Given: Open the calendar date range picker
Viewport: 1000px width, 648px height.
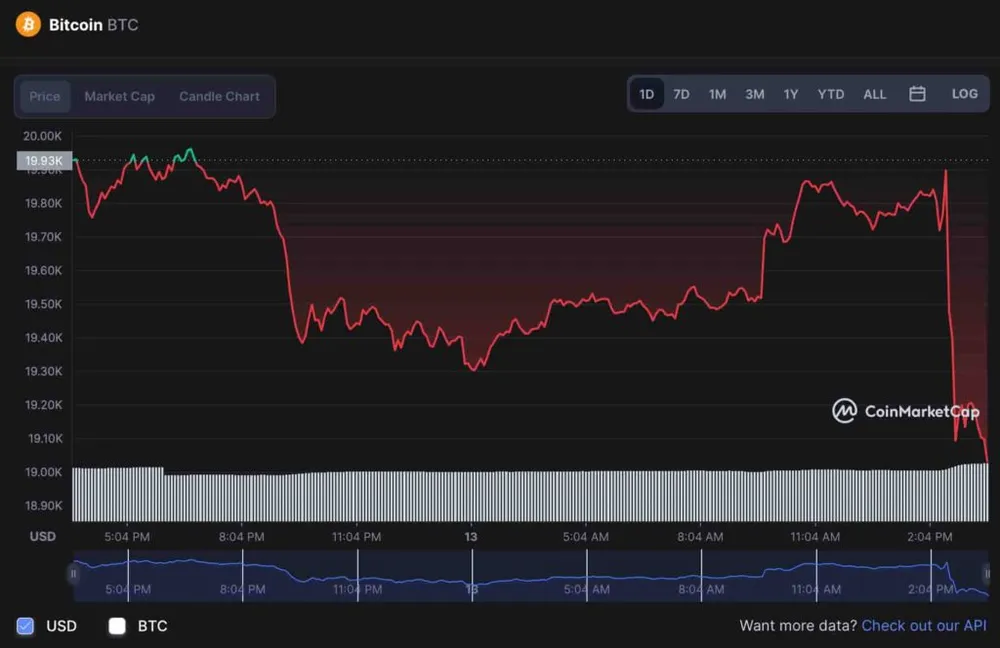Looking at the screenshot, I should [917, 94].
